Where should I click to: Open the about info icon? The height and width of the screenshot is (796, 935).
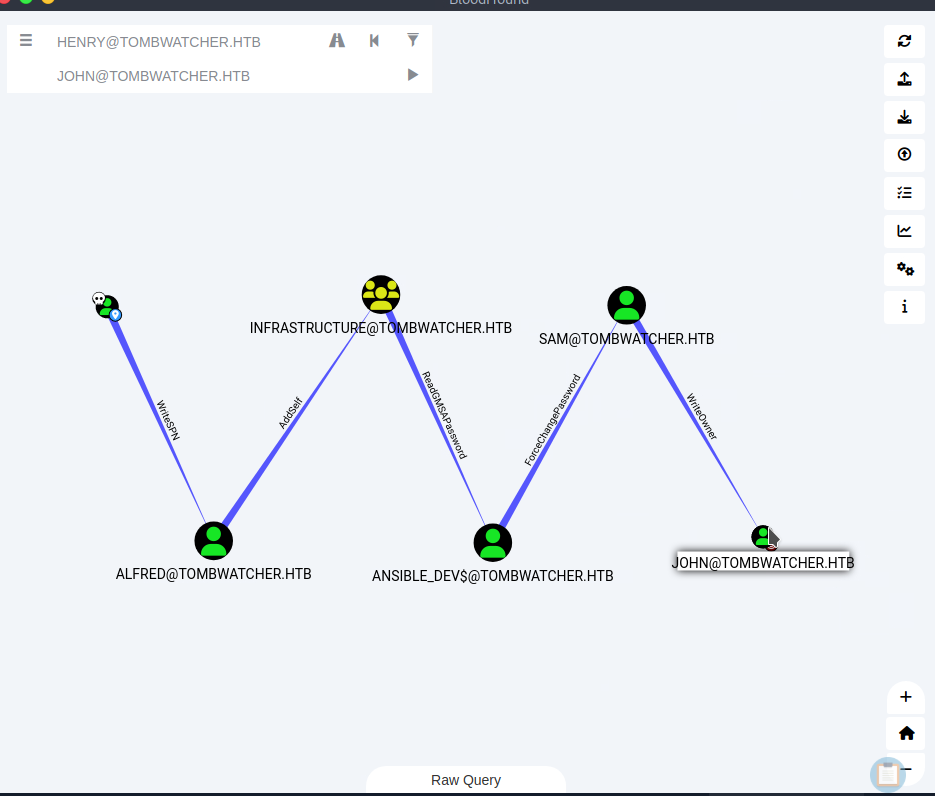(904, 307)
